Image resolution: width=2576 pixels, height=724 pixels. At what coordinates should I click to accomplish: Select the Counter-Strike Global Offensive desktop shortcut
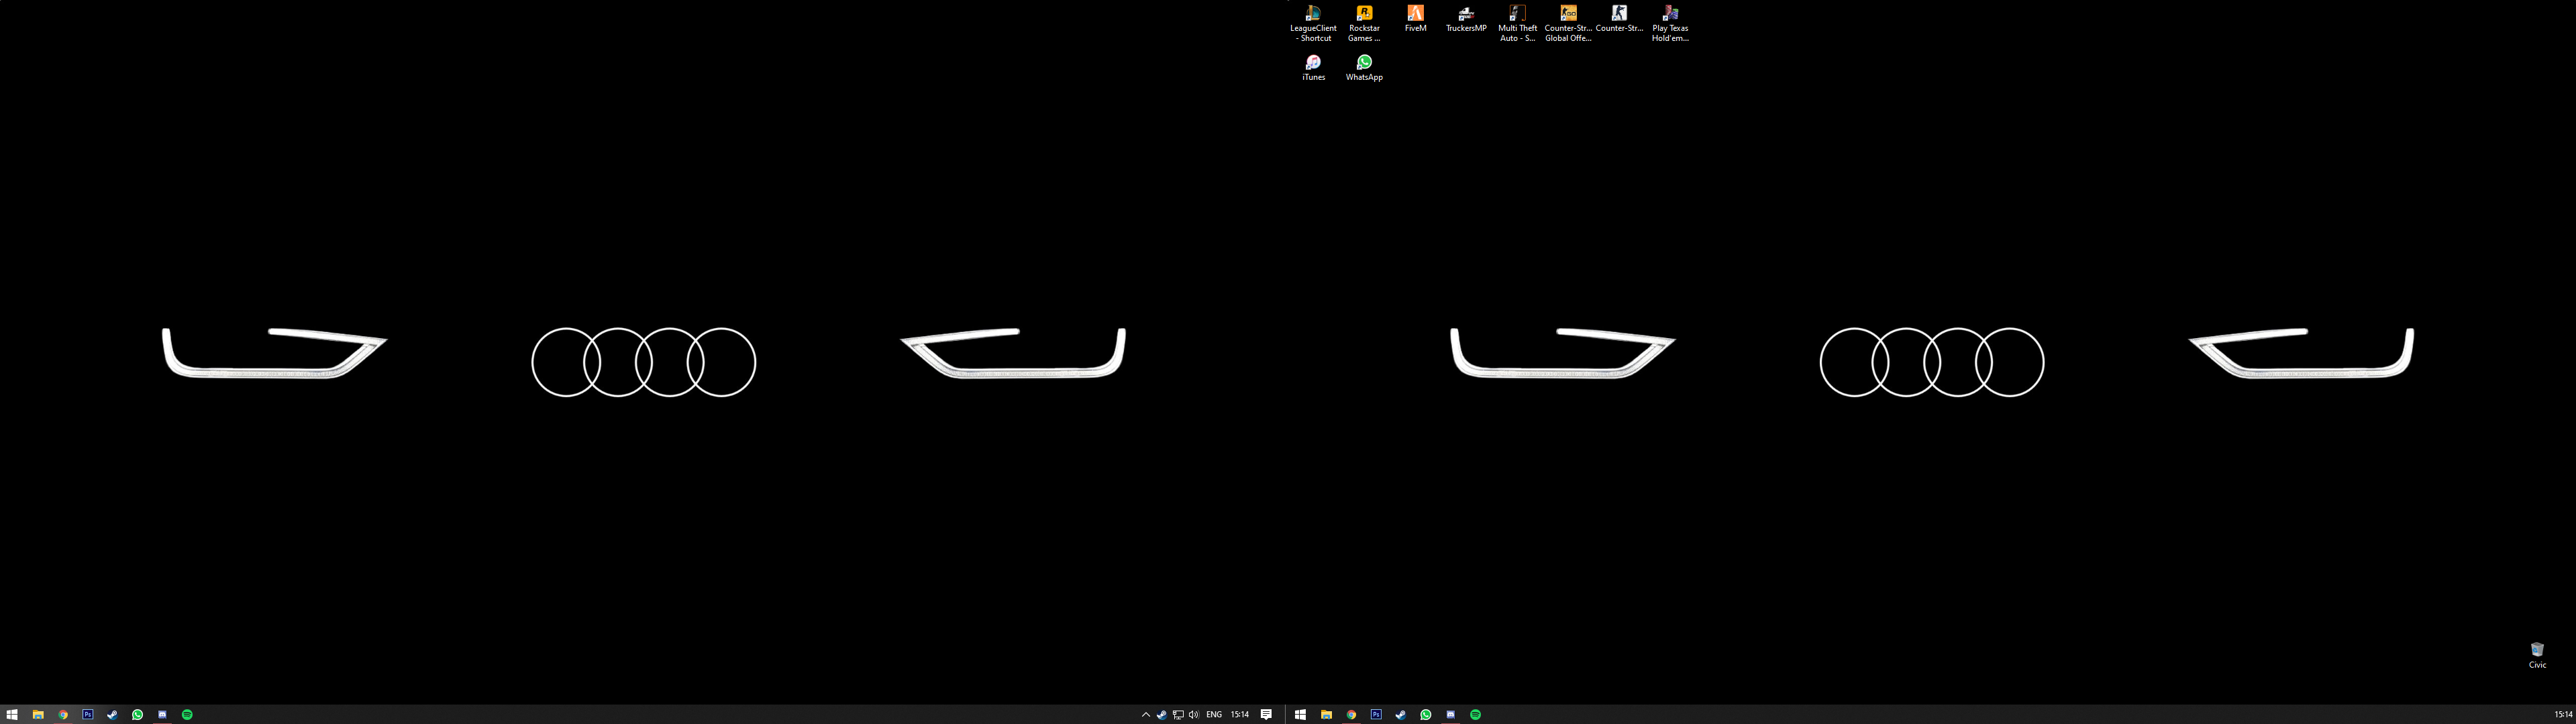[1568, 23]
